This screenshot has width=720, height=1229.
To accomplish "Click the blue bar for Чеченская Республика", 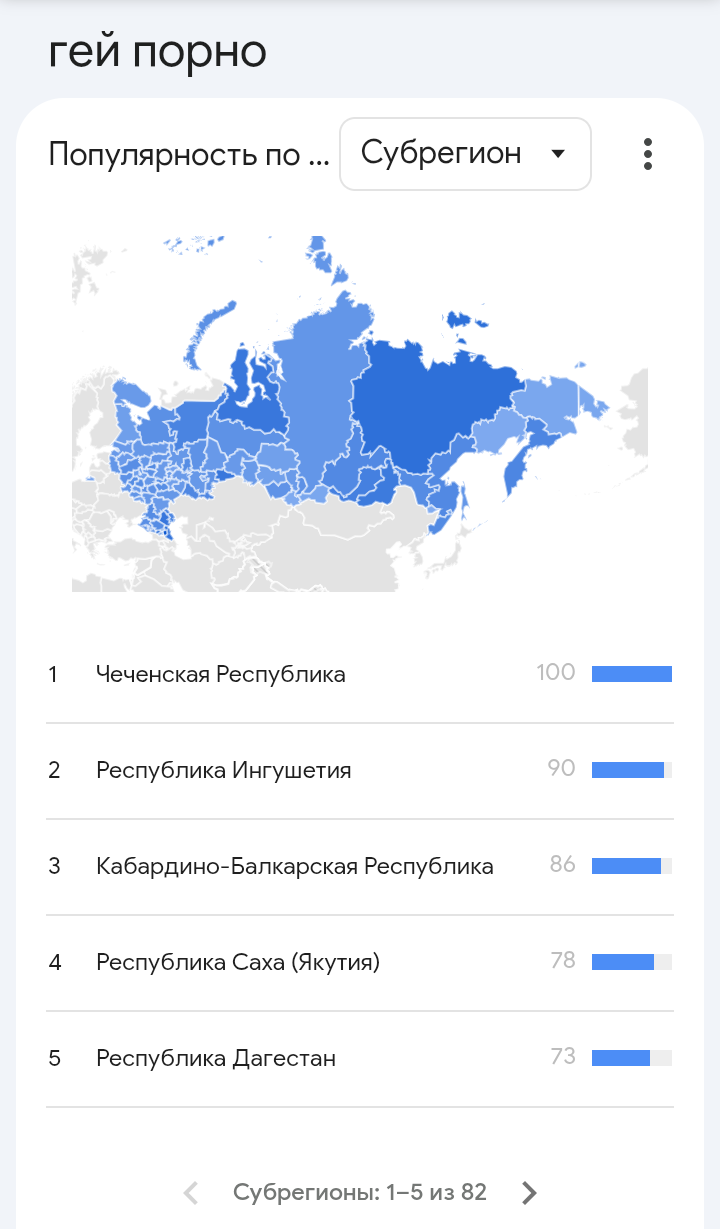I will pyautogui.click(x=631, y=674).
